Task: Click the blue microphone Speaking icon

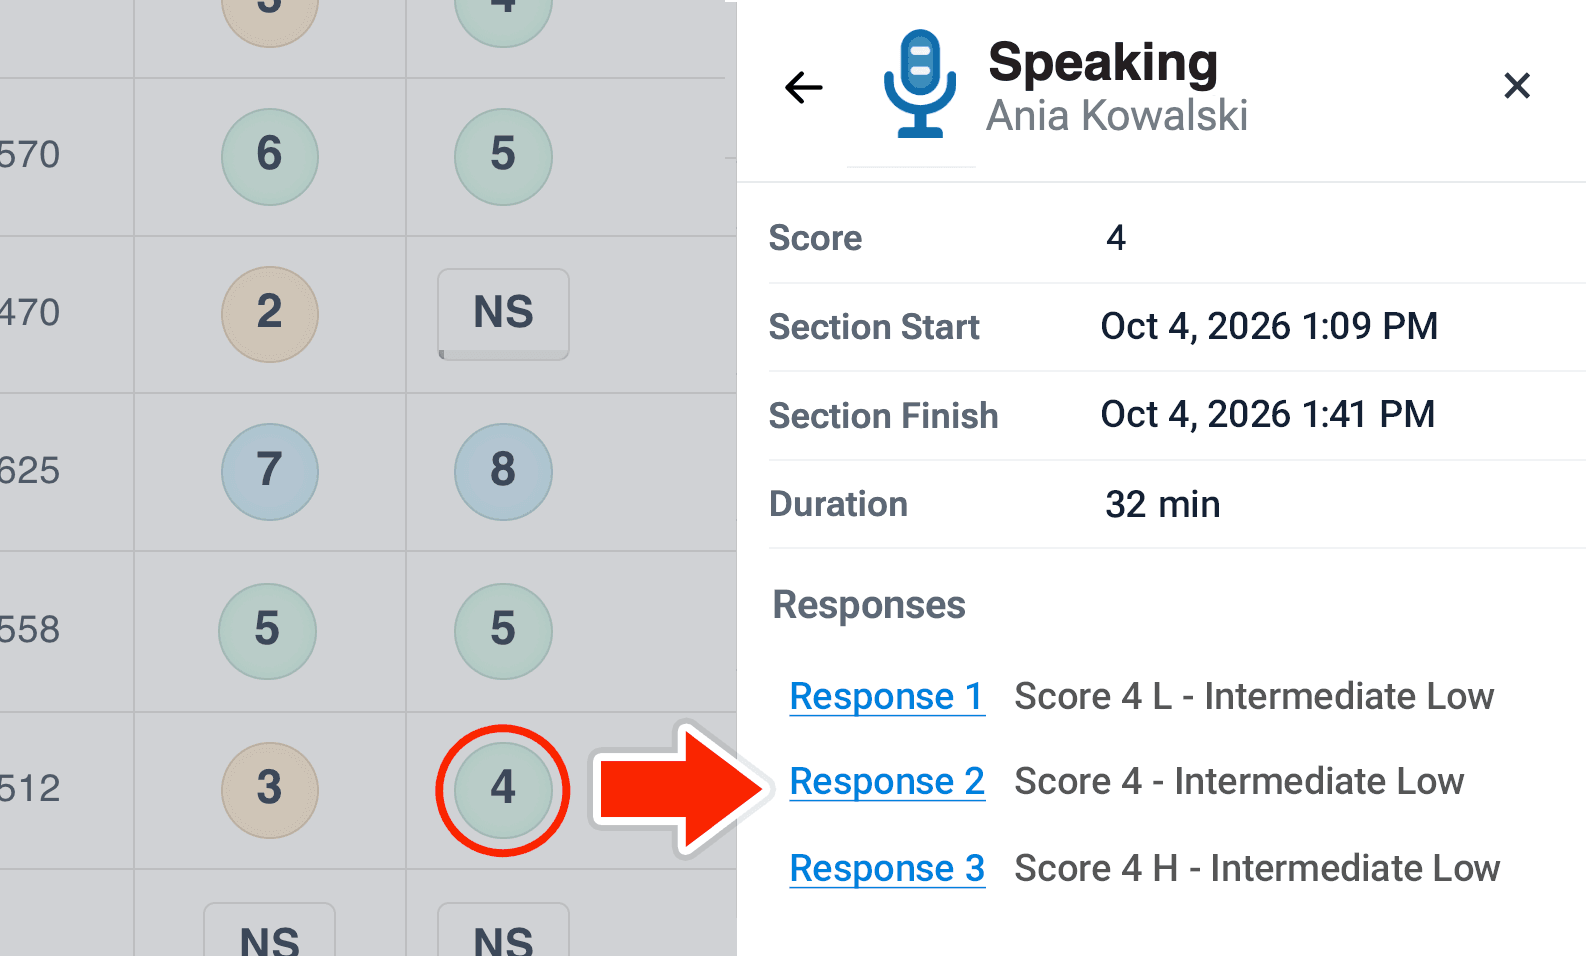Action: [x=919, y=84]
